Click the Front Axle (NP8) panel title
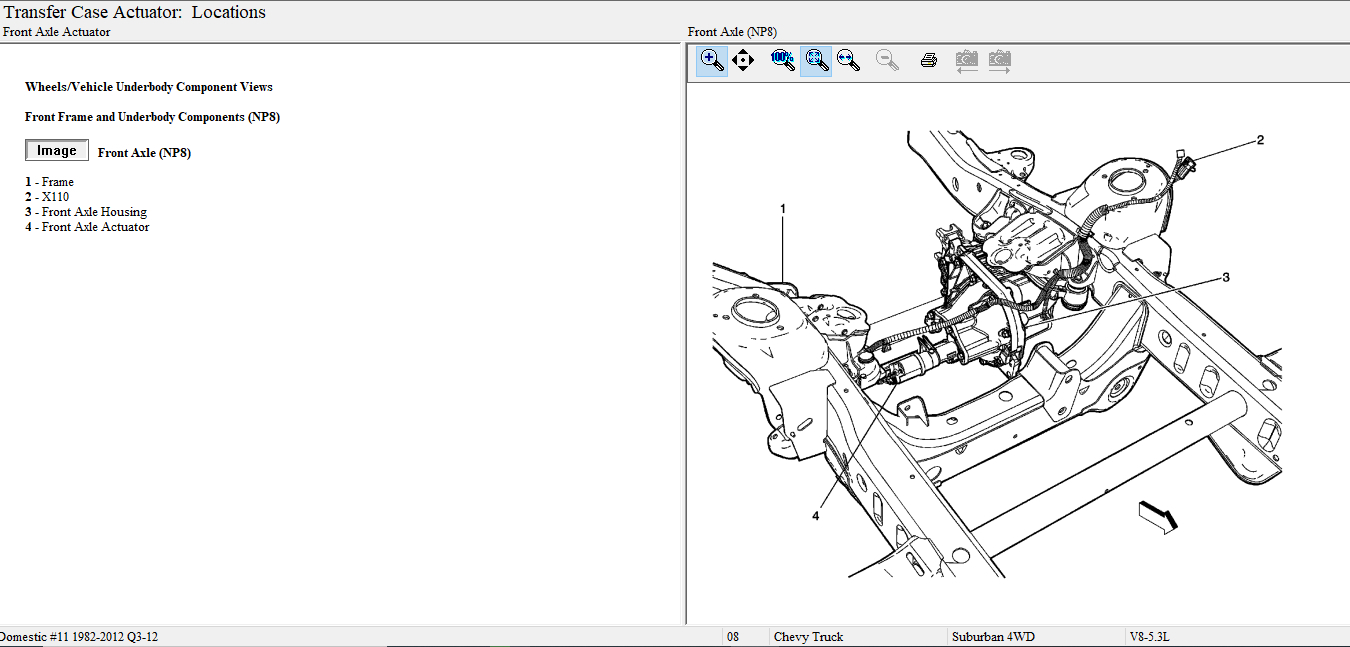The image size is (1350, 647). pyautogui.click(x=731, y=32)
